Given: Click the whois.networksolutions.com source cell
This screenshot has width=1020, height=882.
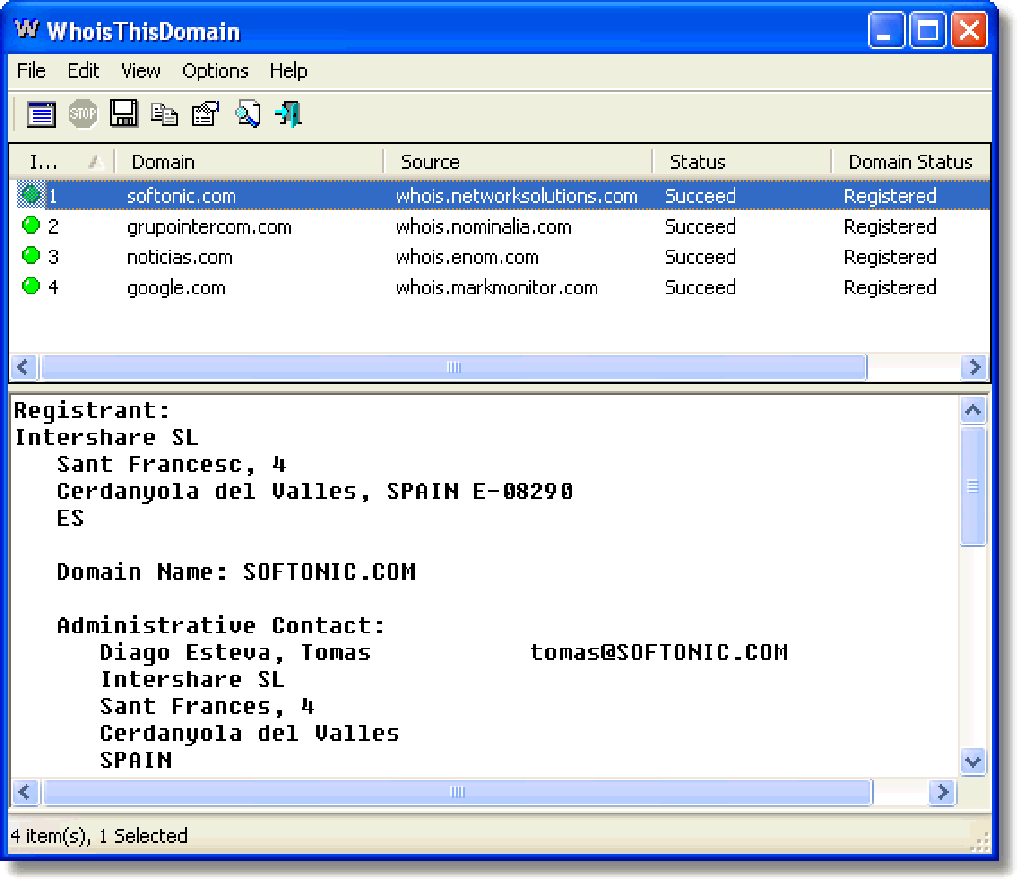Looking at the screenshot, I should (517, 196).
